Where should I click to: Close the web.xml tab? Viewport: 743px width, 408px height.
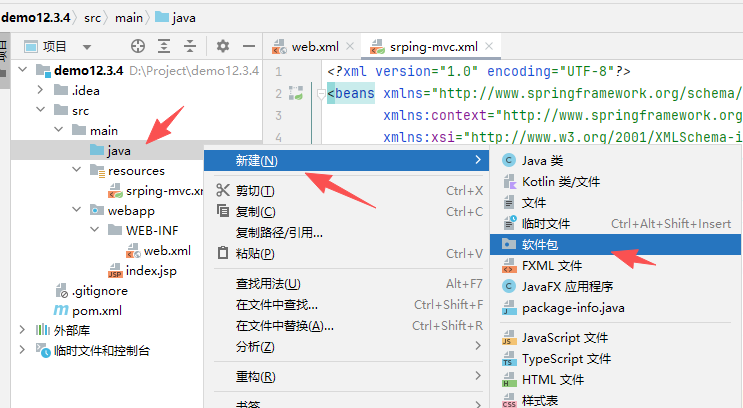350,47
